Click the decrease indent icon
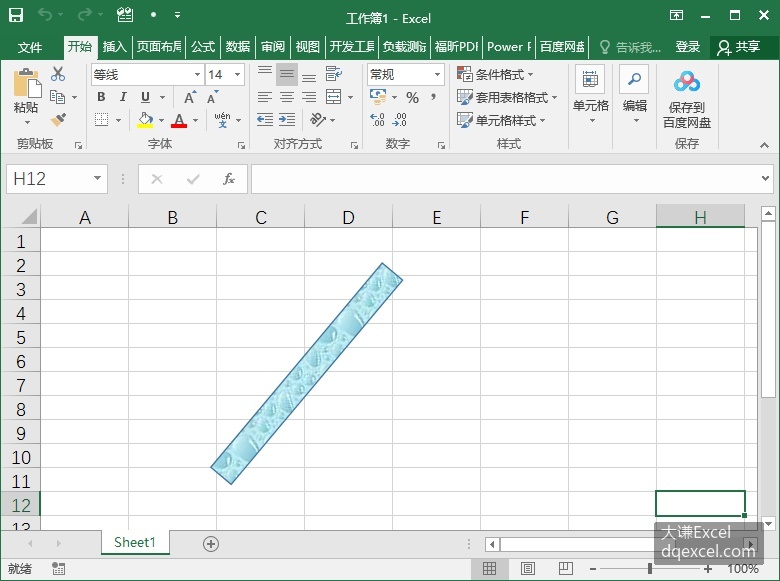Image resolution: width=780 pixels, height=581 pixels. point(265,120)
